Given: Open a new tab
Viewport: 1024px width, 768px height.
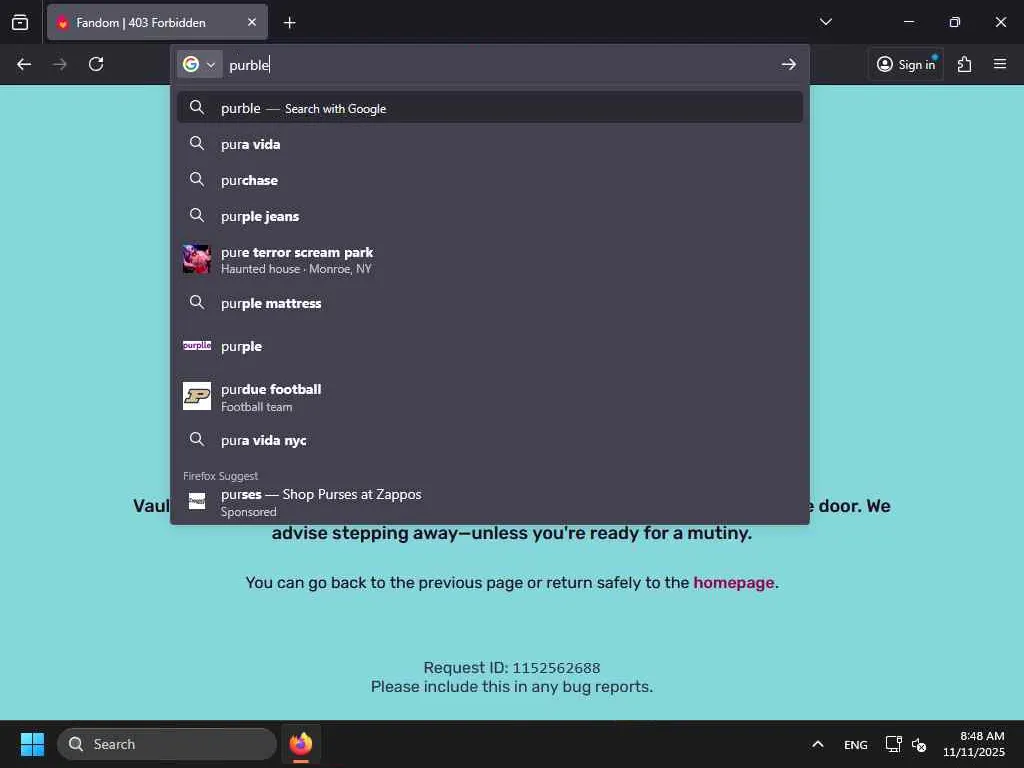Looking at the screenshot, I should coord(289,23).
